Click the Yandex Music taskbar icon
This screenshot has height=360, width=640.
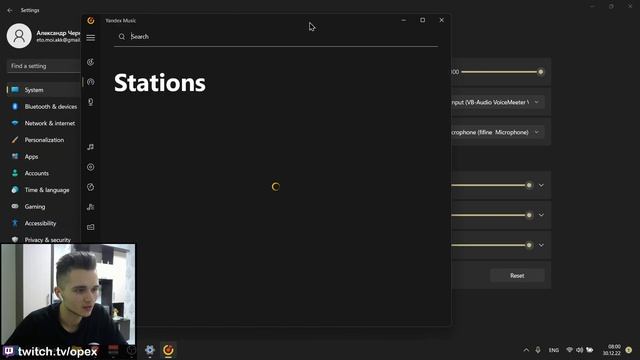pos(168,350)
